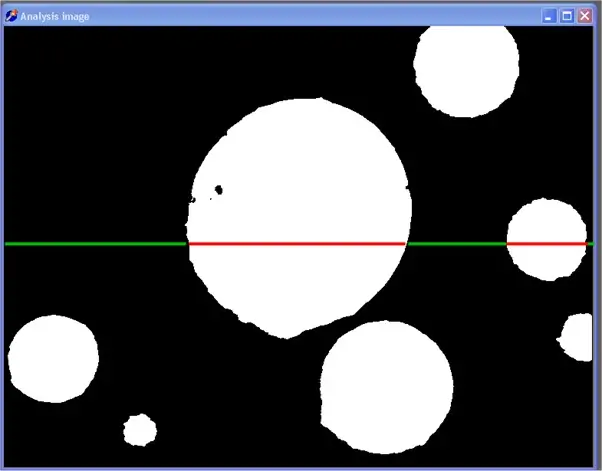This screenshot has height=471, width=602.
Task: Click the app icon in the title bar
Action: pos(11,16)
